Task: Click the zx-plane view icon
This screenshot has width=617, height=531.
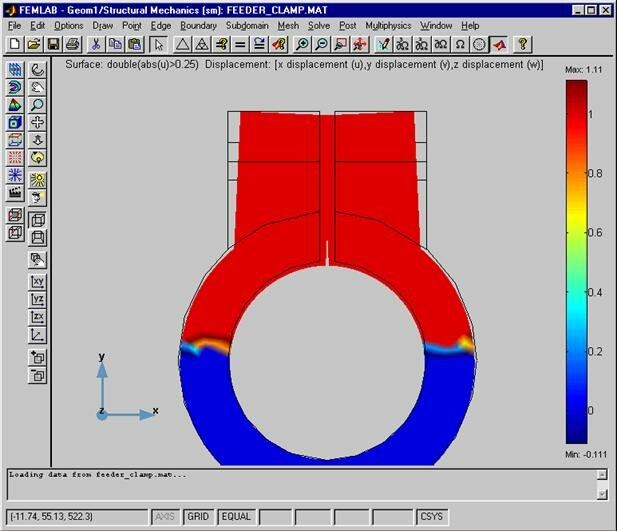Action: (x=38, y=317)
